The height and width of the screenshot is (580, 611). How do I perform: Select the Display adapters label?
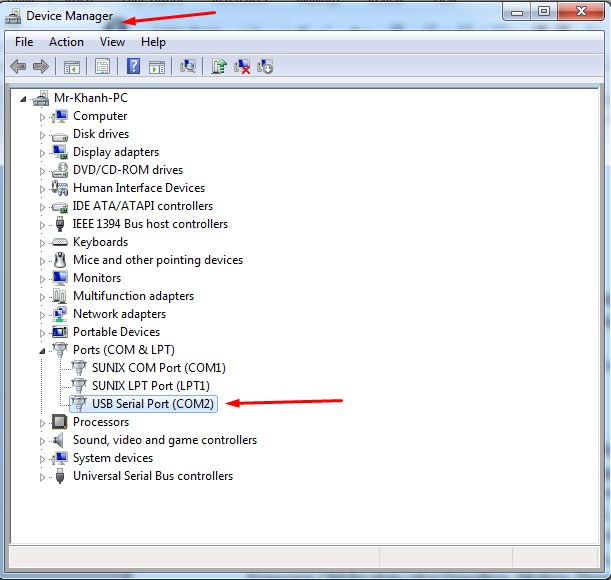click(x=116, y=152)
